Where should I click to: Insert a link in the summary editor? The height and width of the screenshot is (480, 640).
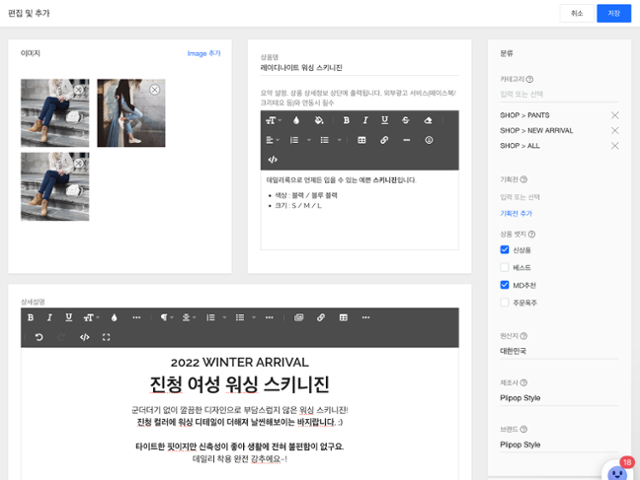384,140
